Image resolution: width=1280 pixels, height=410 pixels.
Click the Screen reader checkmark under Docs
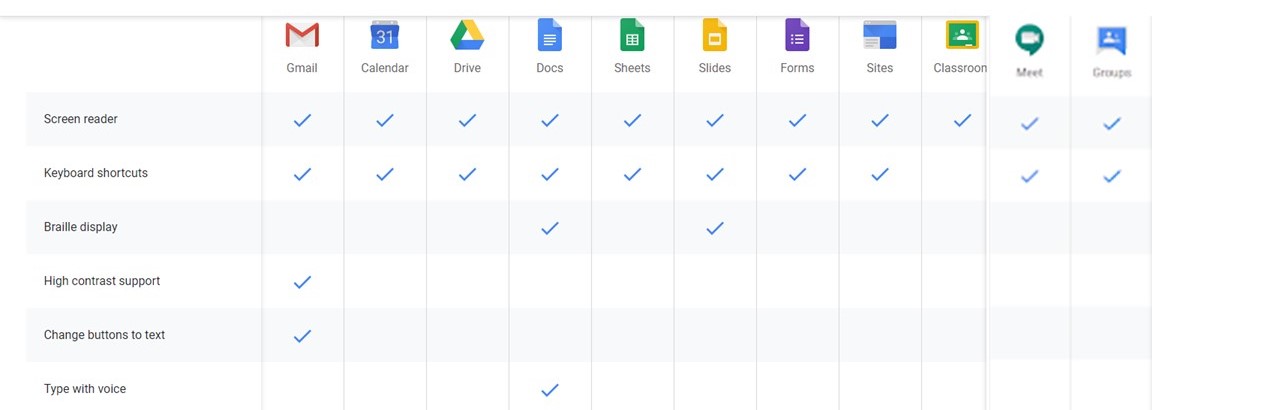tap(550, 120)
